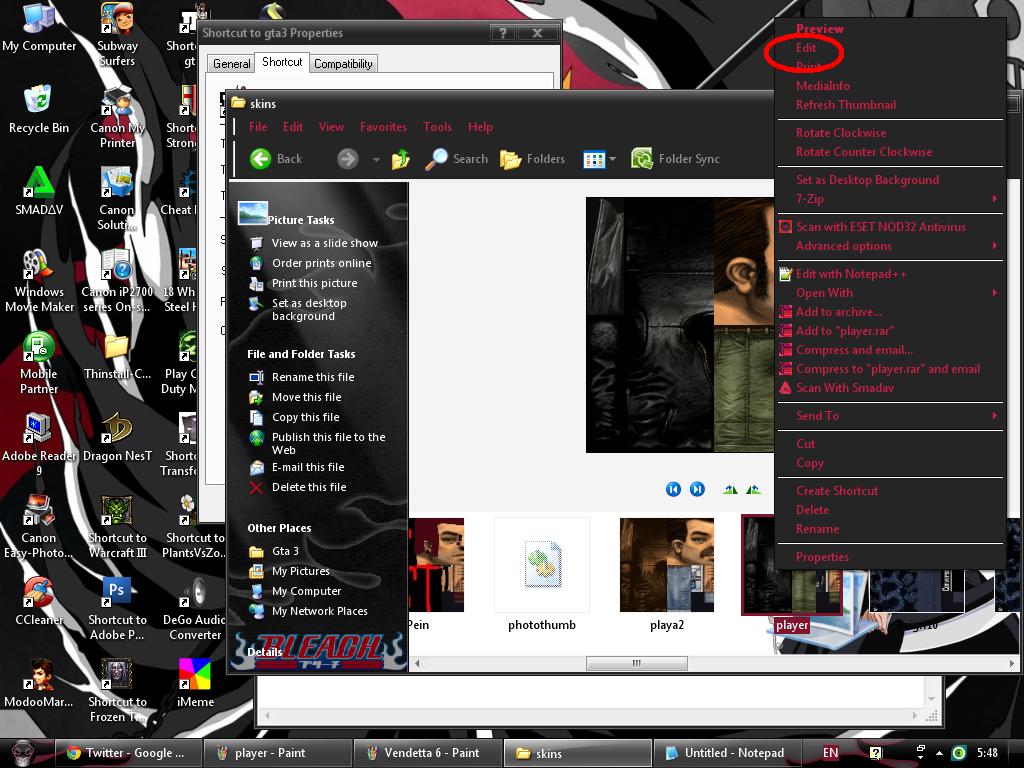
Task: Open Windows Movie Maker shortcut
Action: point(39,281)
